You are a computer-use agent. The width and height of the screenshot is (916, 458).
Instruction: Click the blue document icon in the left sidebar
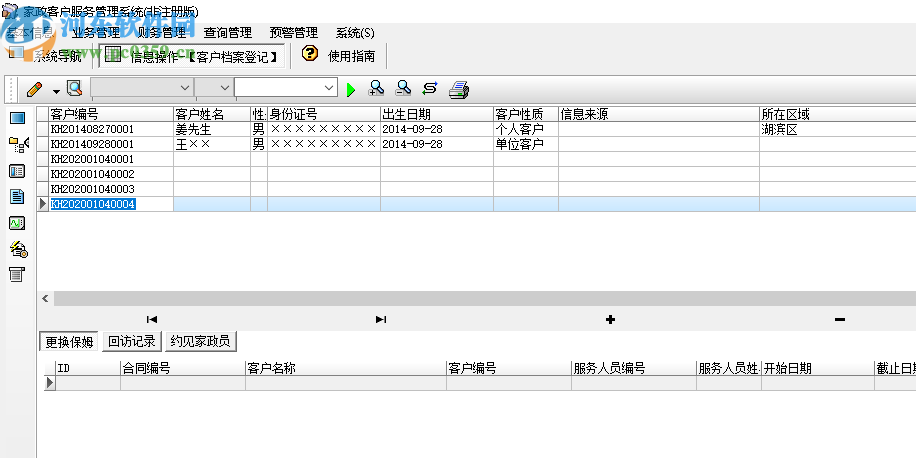18,197
